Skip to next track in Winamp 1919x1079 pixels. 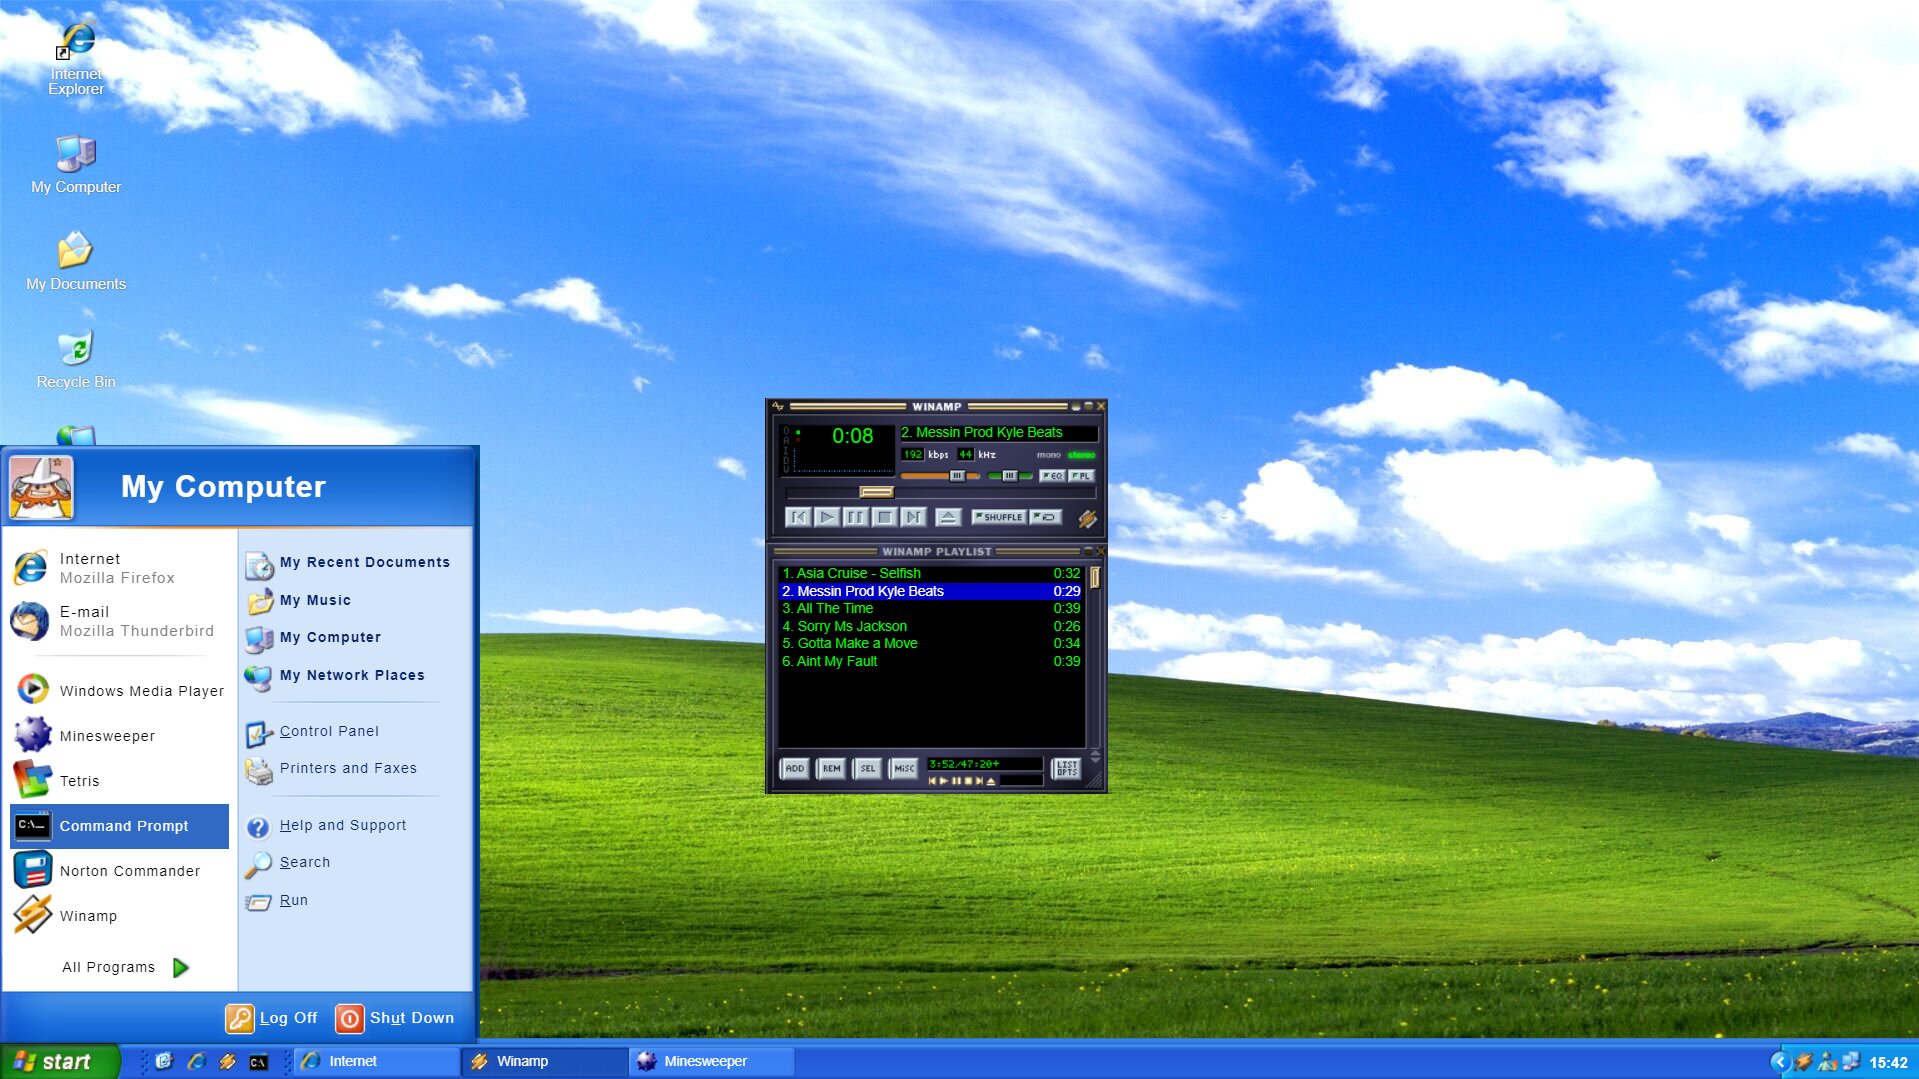point(913,517)
